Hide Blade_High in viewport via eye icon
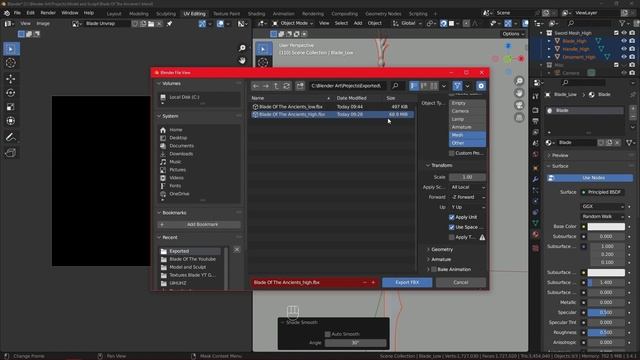The height and width of the screenshot is (360, 640). tap(624, 41)
